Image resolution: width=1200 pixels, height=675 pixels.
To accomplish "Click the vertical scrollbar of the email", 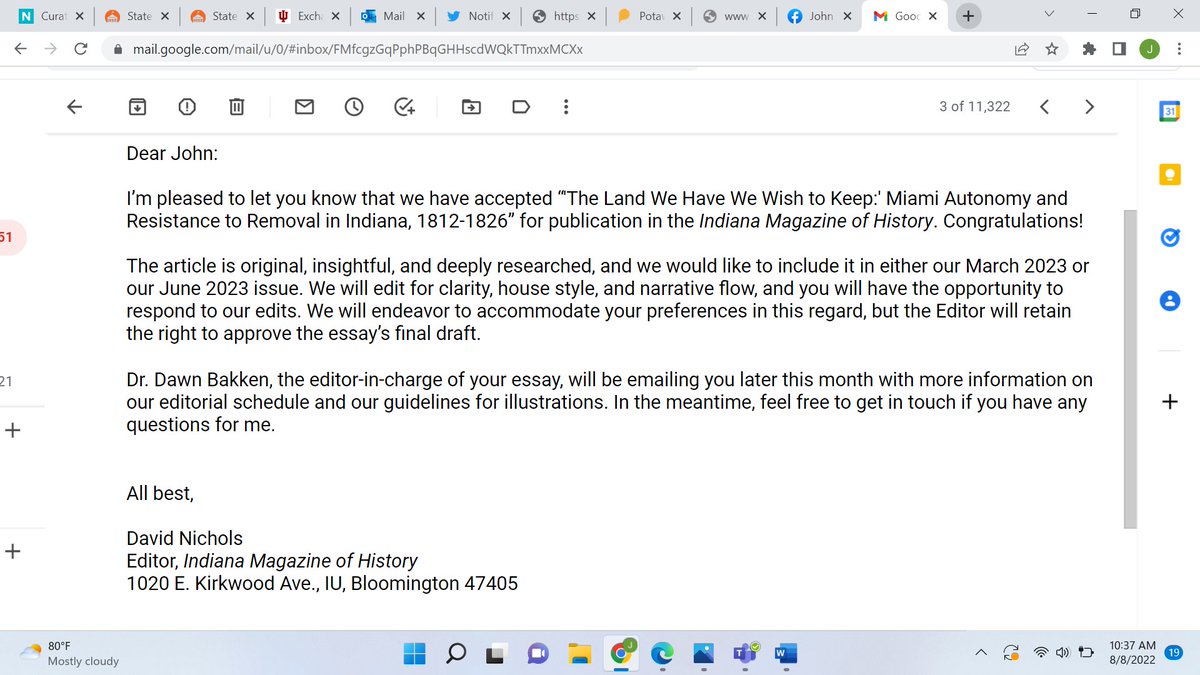I will pyautogui.click(x=1130, y=369).
